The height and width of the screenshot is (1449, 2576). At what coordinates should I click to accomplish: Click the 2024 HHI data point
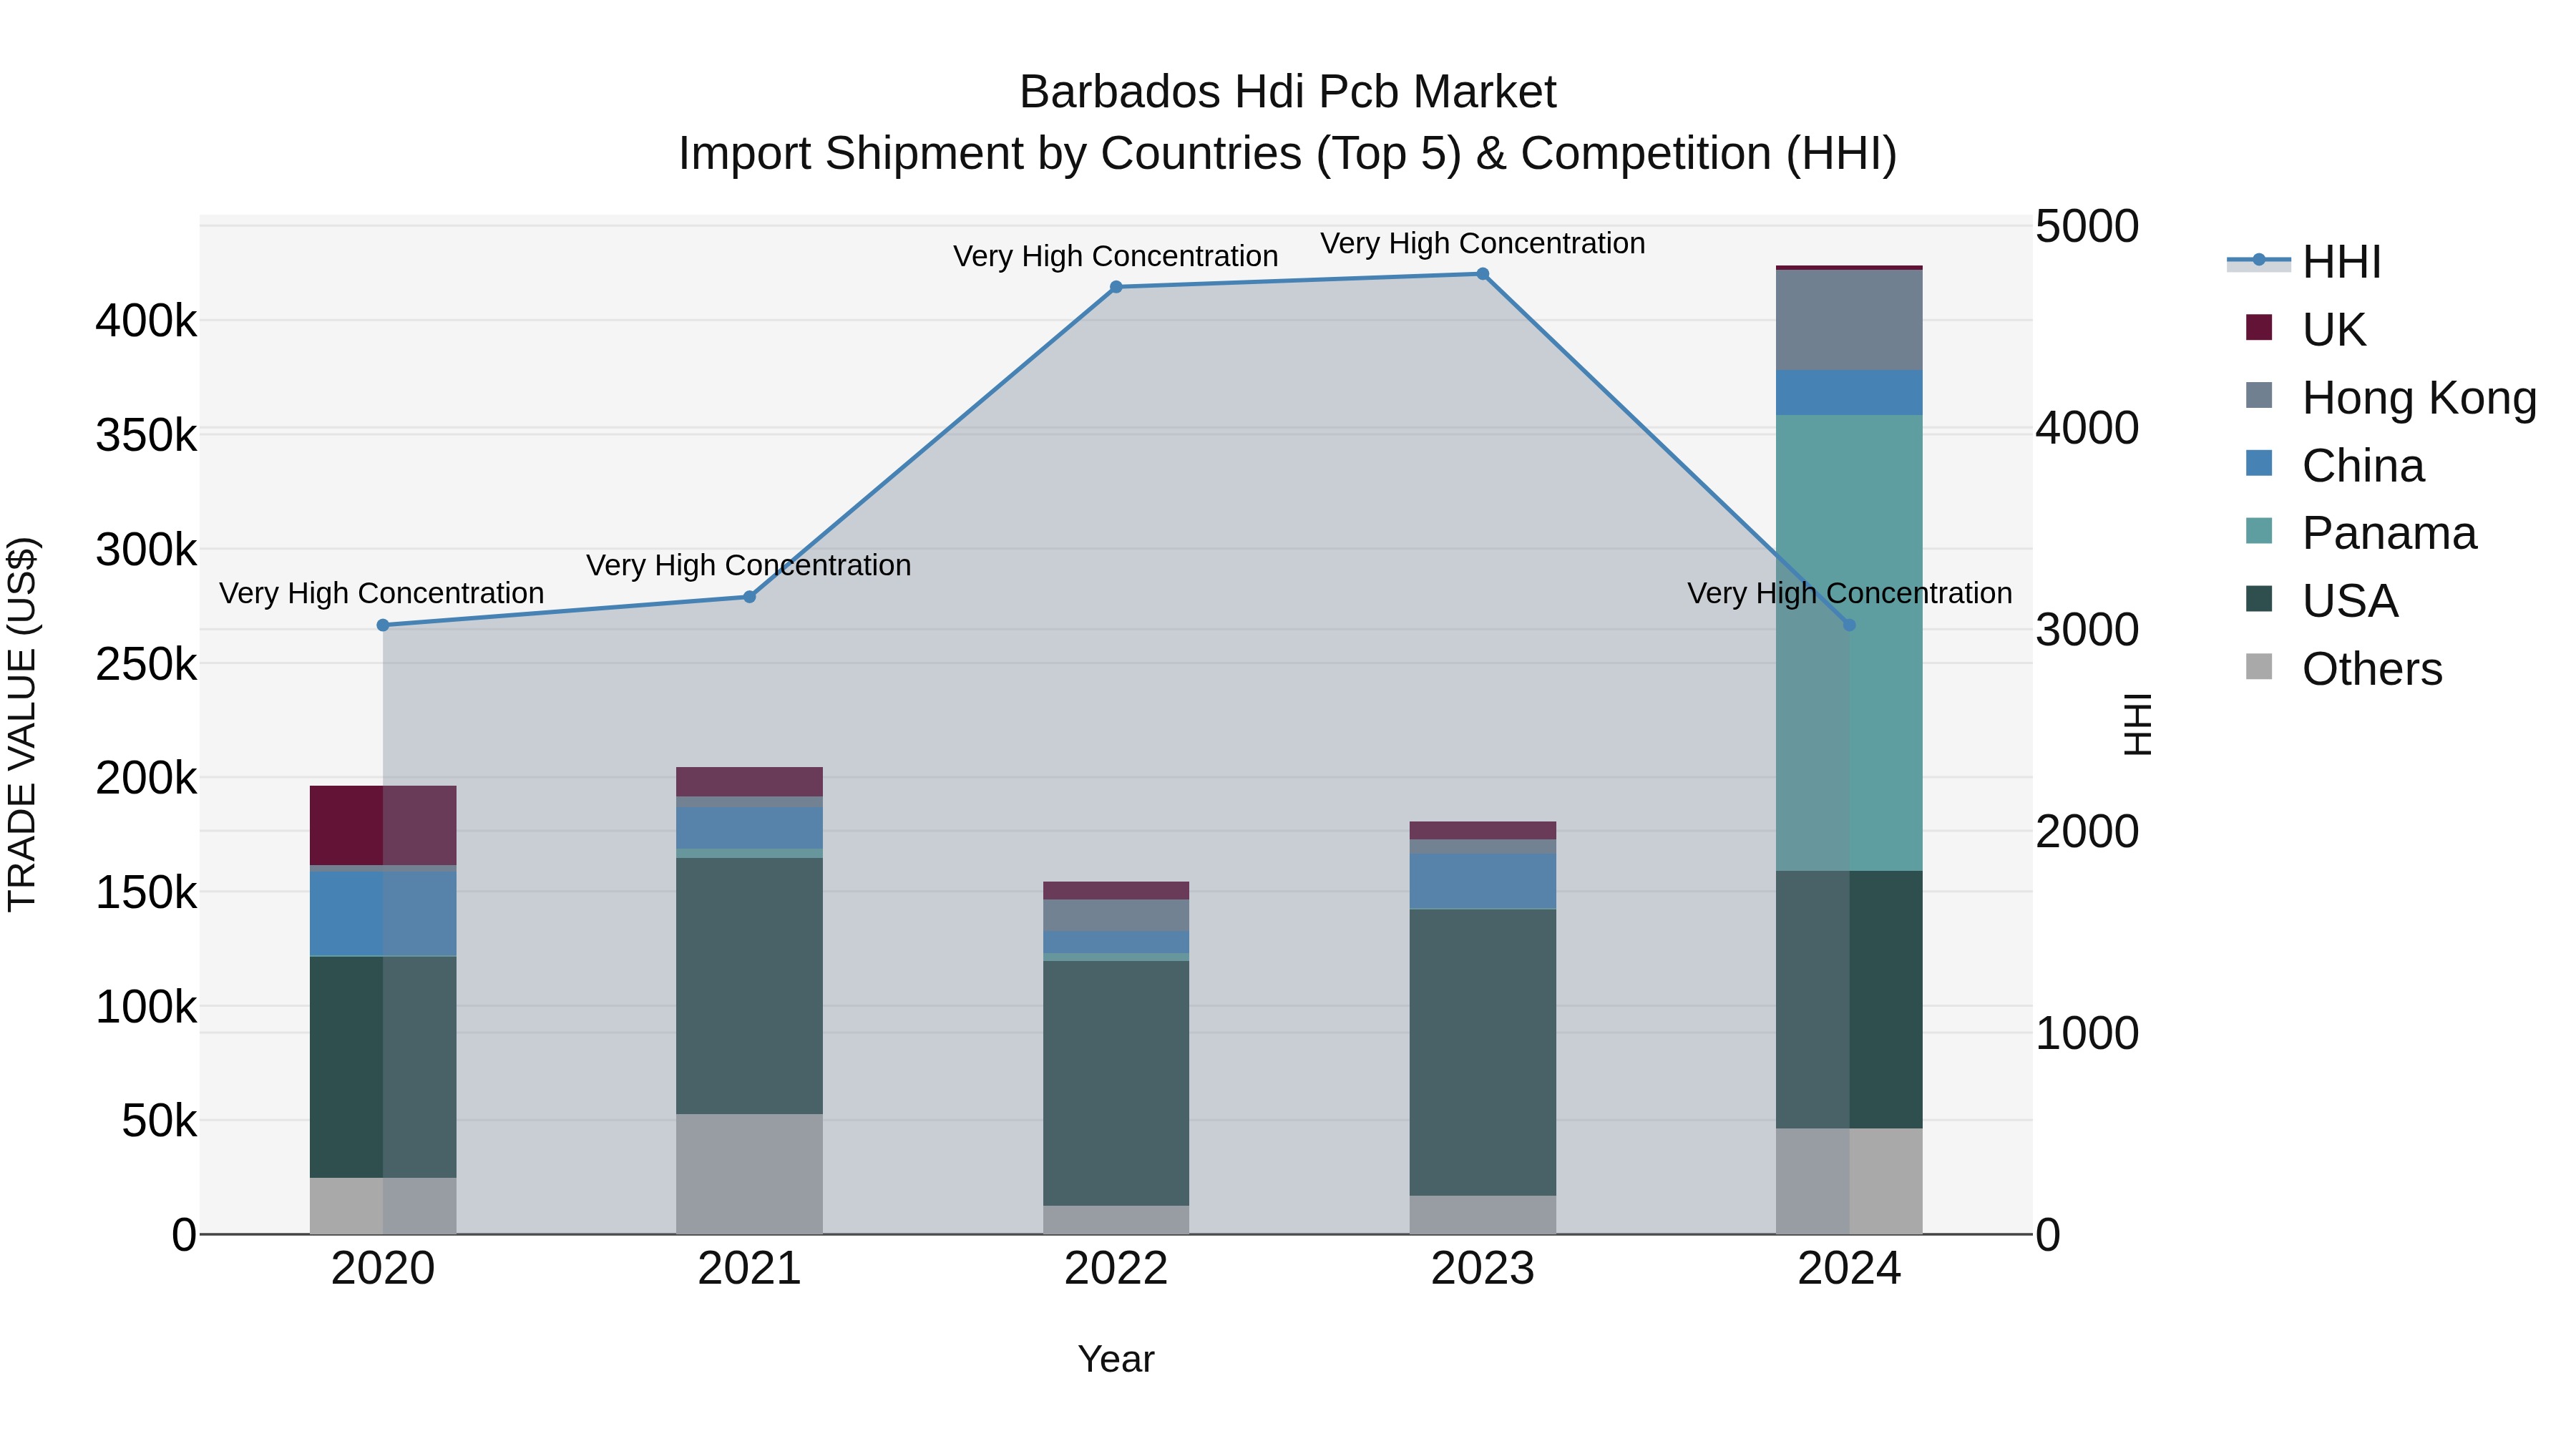pyautogui.click(x=1849, y=625)
